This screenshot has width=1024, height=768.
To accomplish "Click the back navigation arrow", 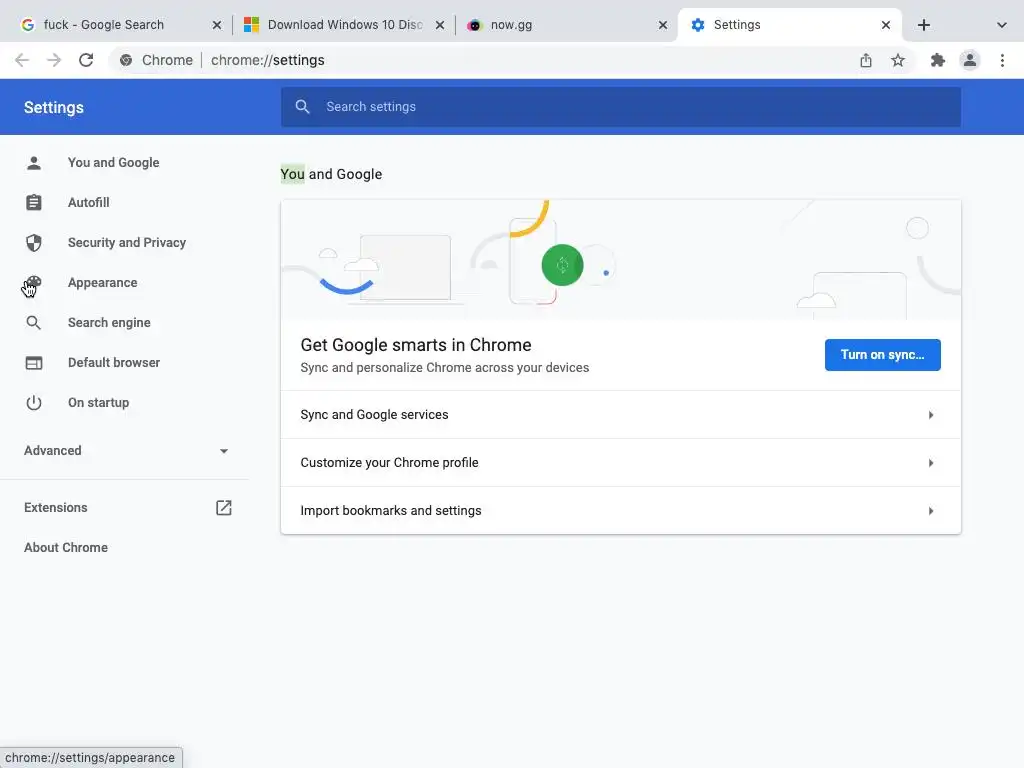I will pyautogui.click(x=22, y=60).
